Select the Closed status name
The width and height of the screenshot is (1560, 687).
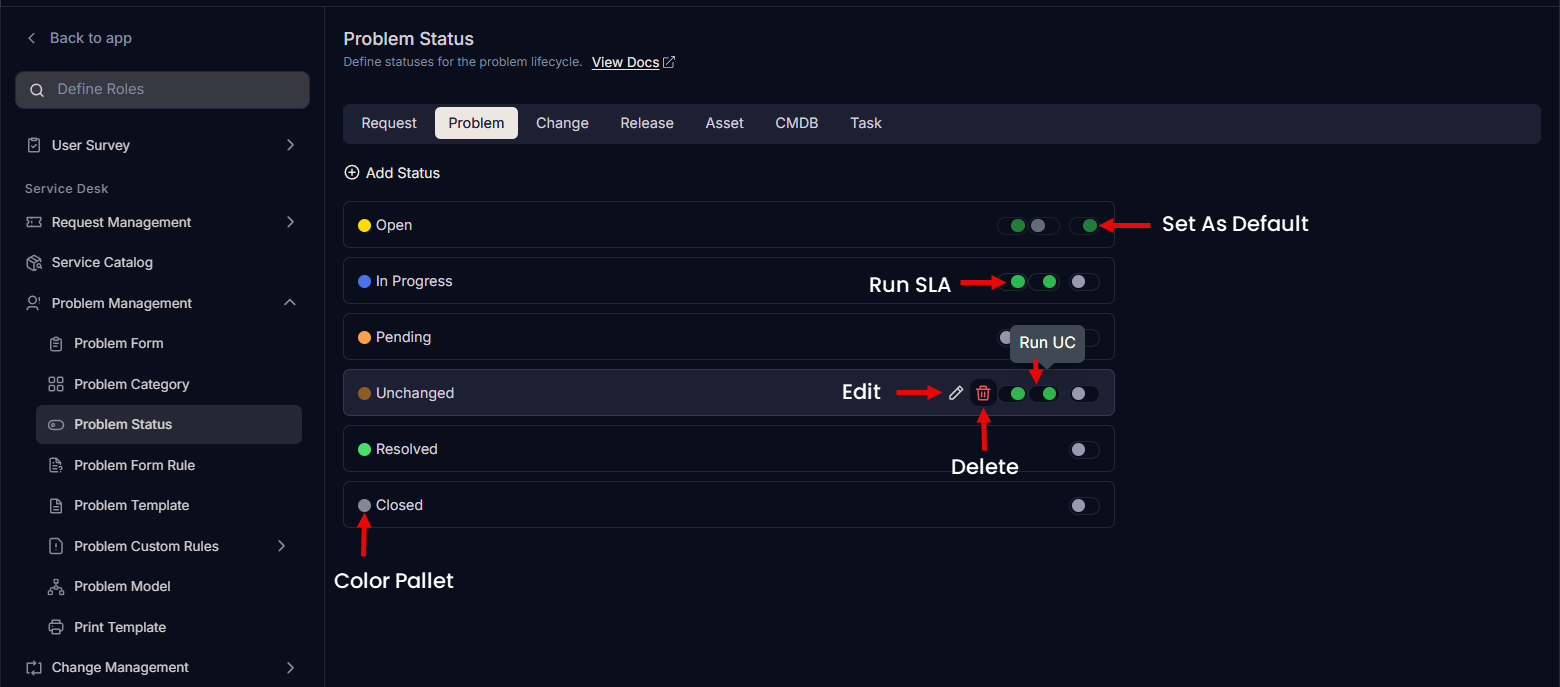tap(399, 505)
